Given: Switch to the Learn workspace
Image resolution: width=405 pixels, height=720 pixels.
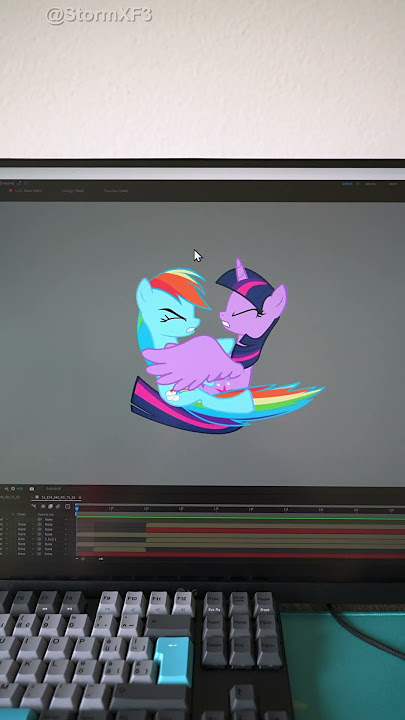Looking at the screenshot, I should point(393,184).
